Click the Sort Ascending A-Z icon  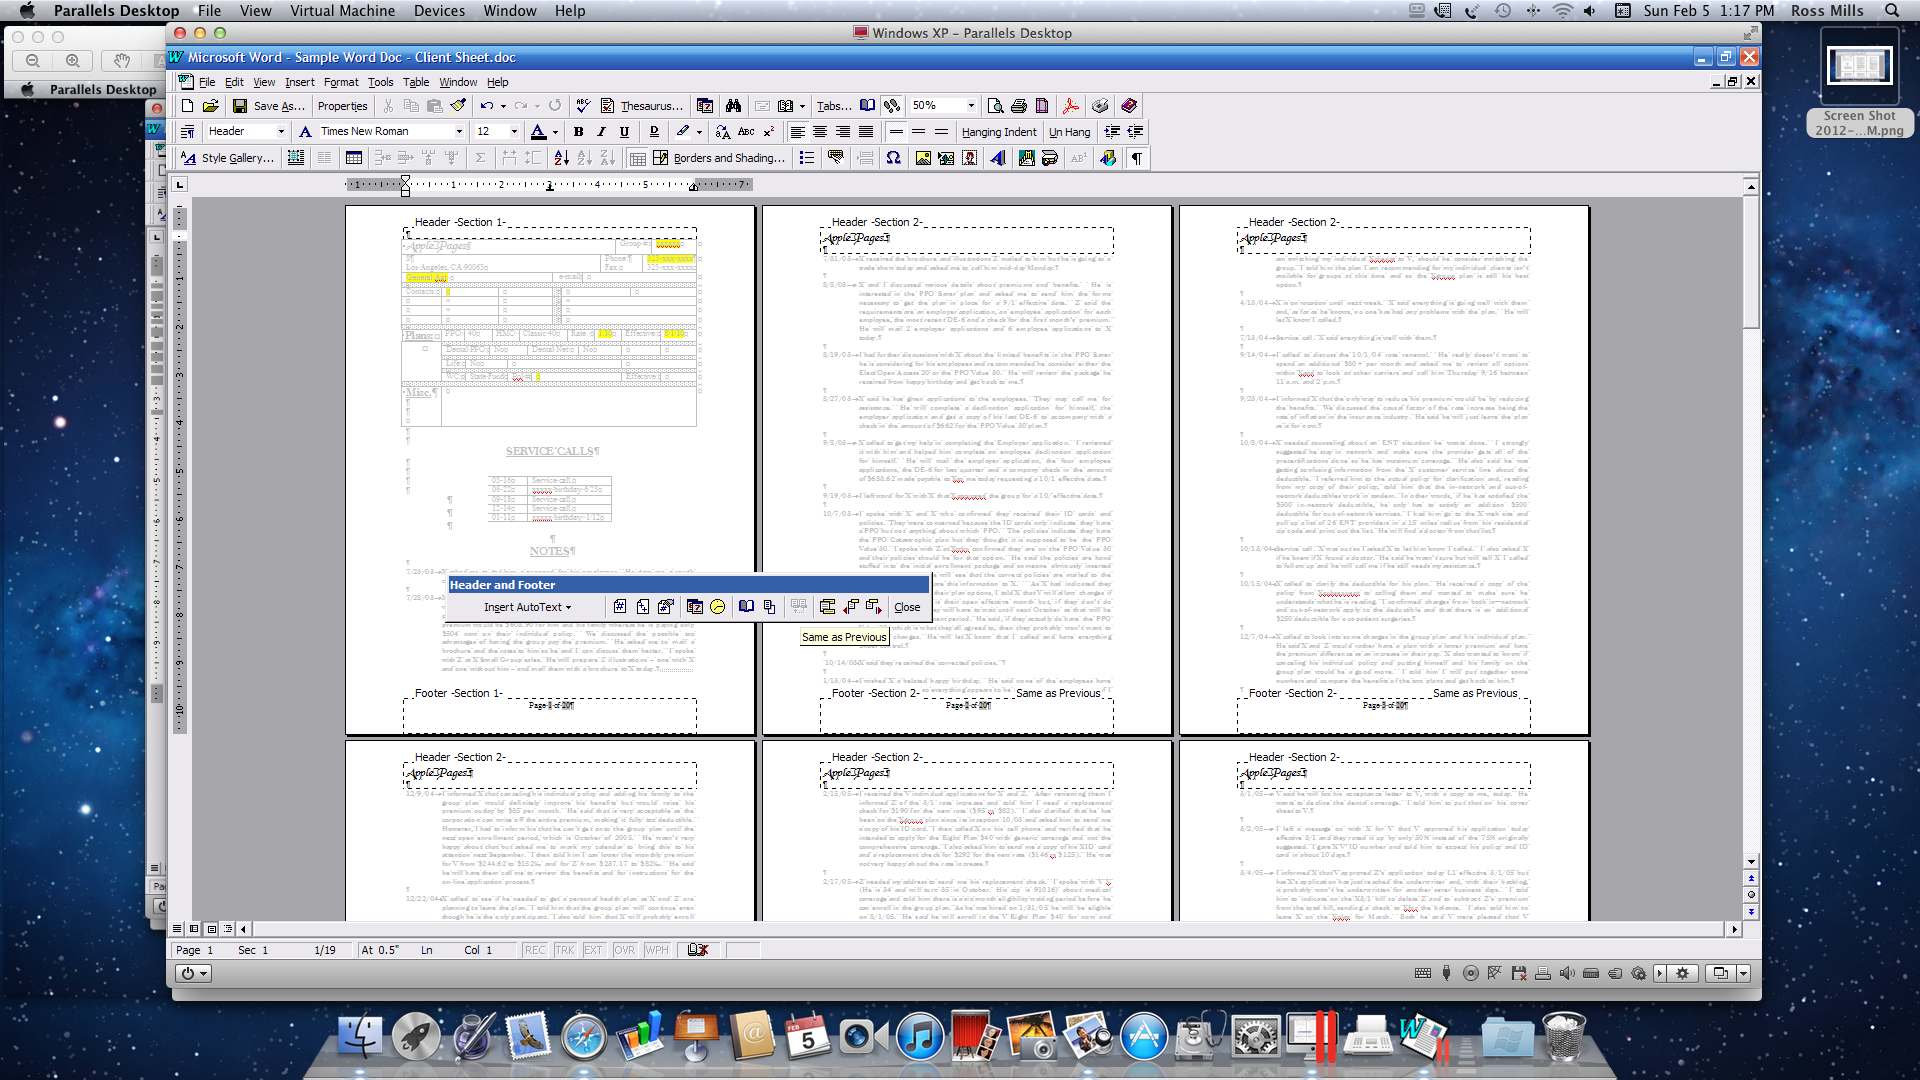pyautogui.click(x=561, y=158)
